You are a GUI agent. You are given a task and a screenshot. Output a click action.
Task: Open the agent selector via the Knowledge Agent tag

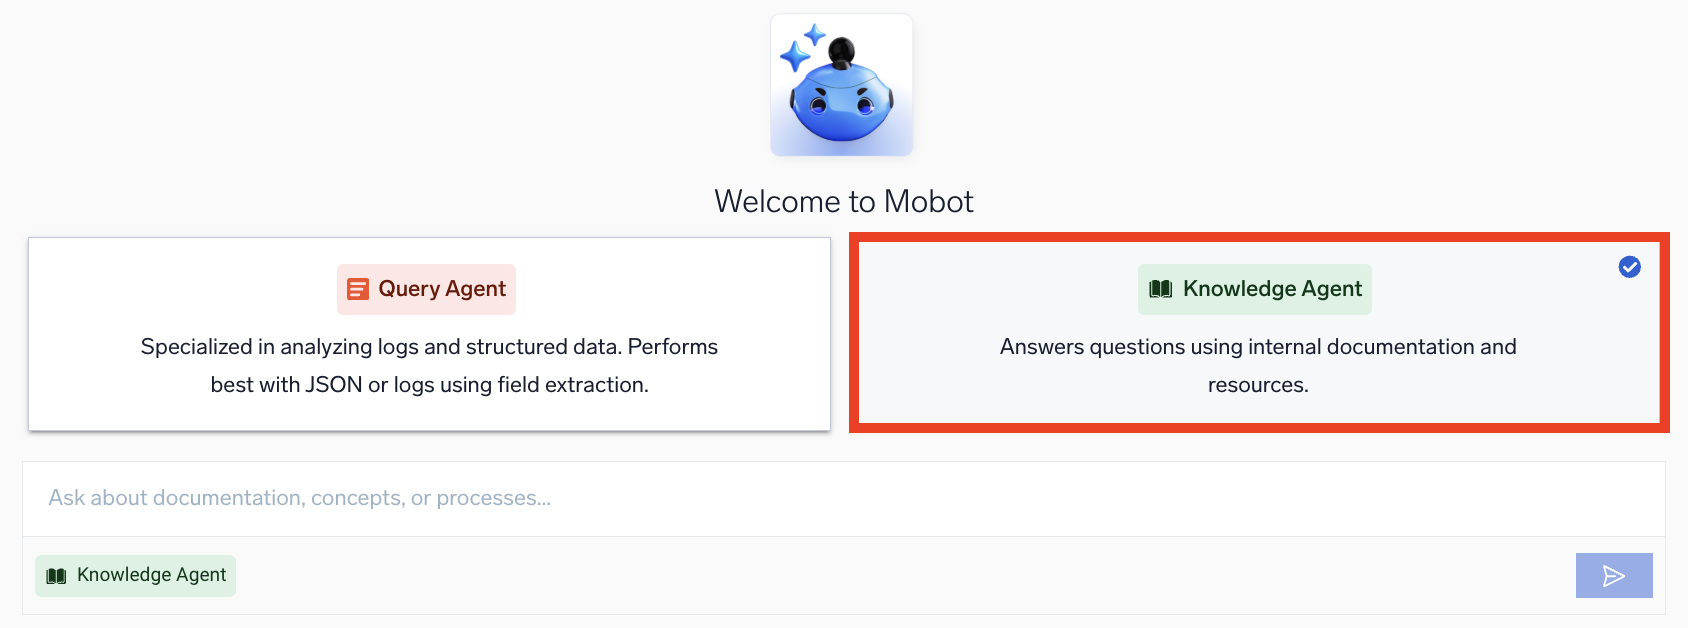click(135, 575)
